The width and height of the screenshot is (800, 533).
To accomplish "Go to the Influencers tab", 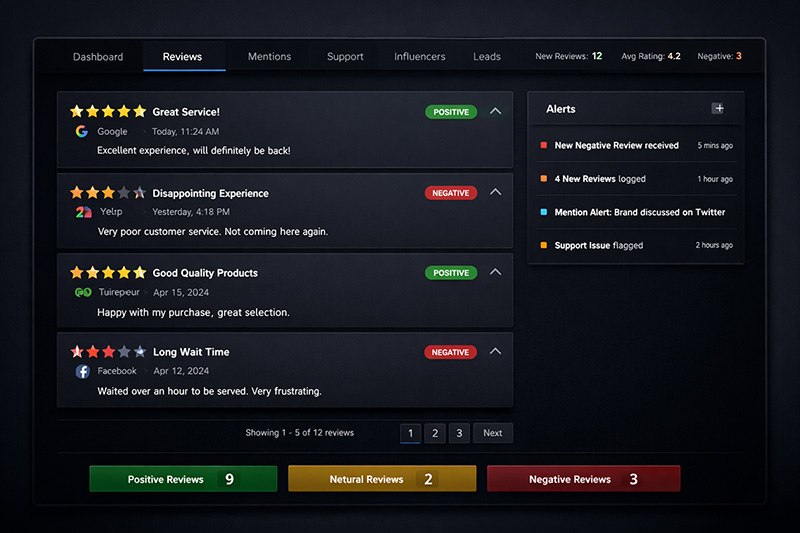I will tap(419, 57).
